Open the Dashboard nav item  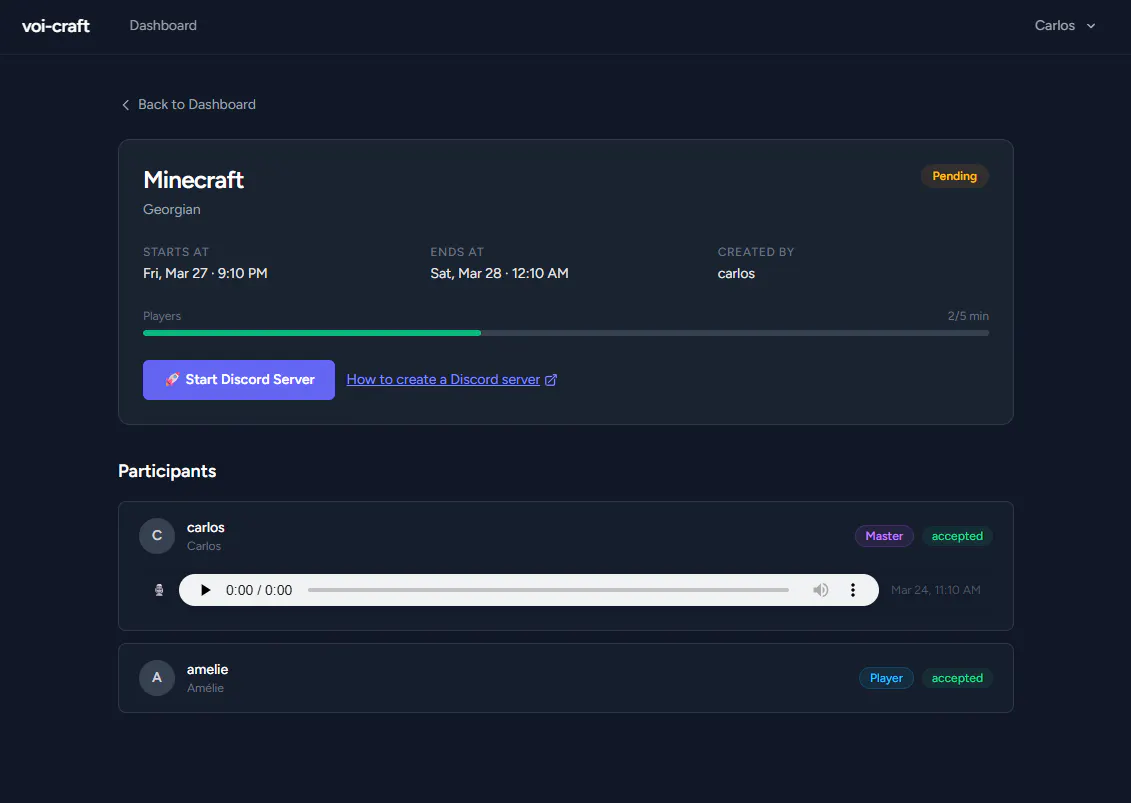pyautogui.click(x=163, y=25)
